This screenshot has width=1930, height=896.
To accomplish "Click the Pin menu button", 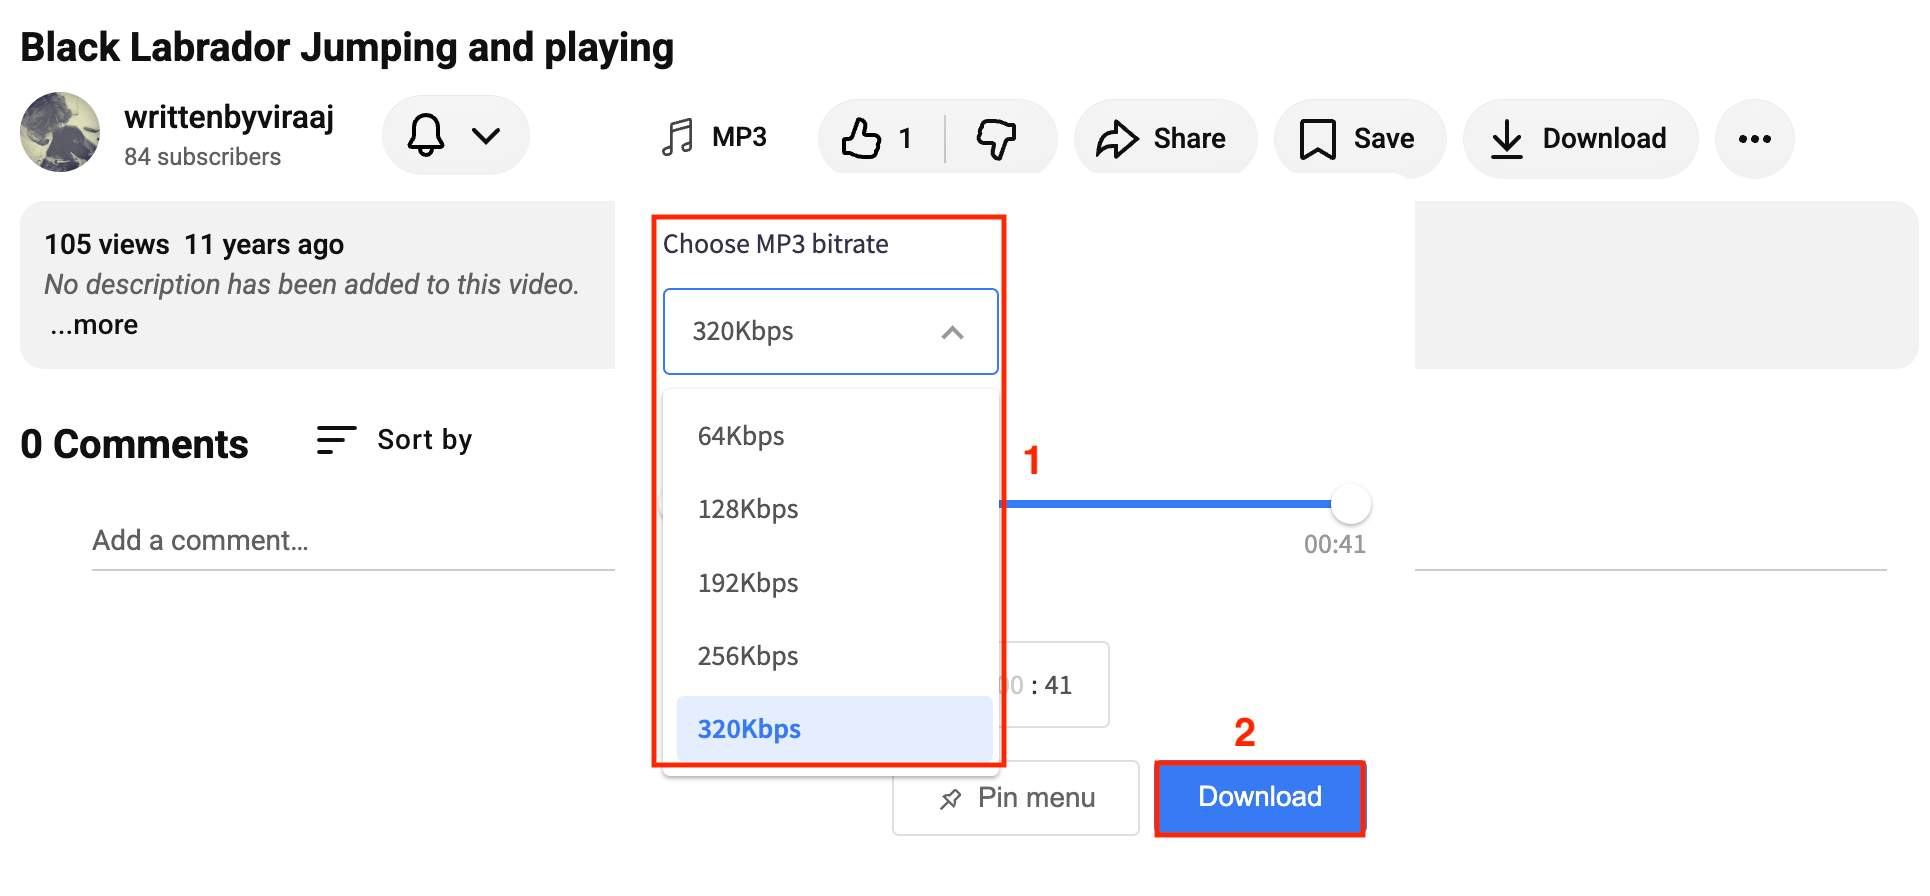I will [1016, 798].
